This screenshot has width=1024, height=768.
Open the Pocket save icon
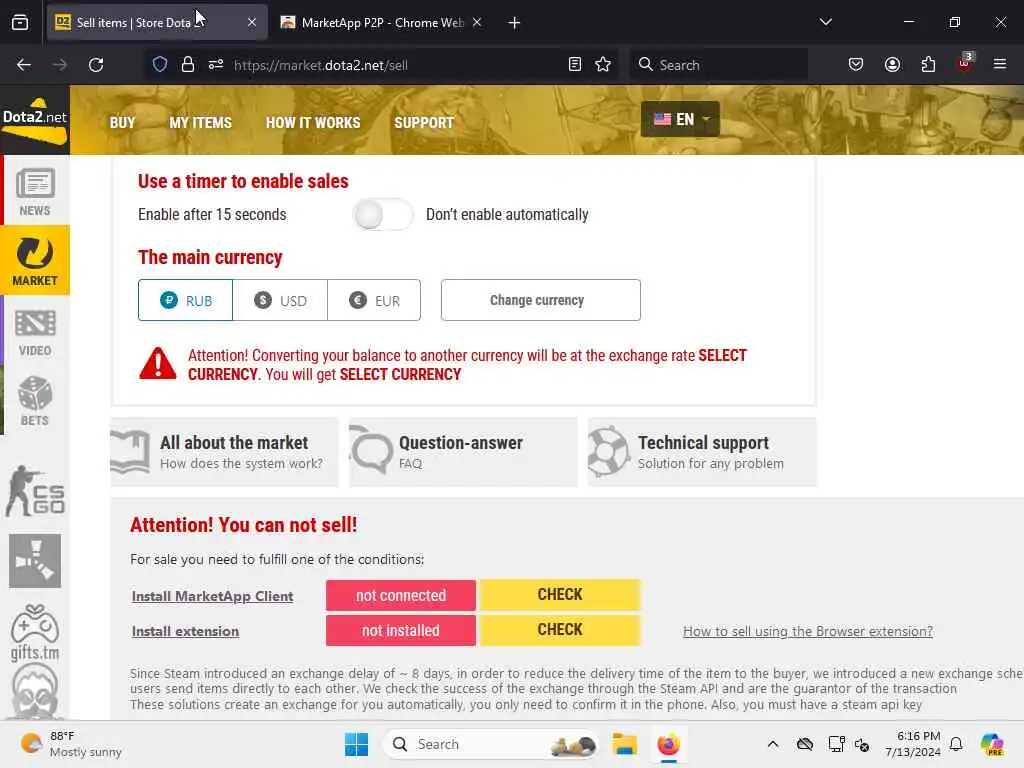point(856,65)
